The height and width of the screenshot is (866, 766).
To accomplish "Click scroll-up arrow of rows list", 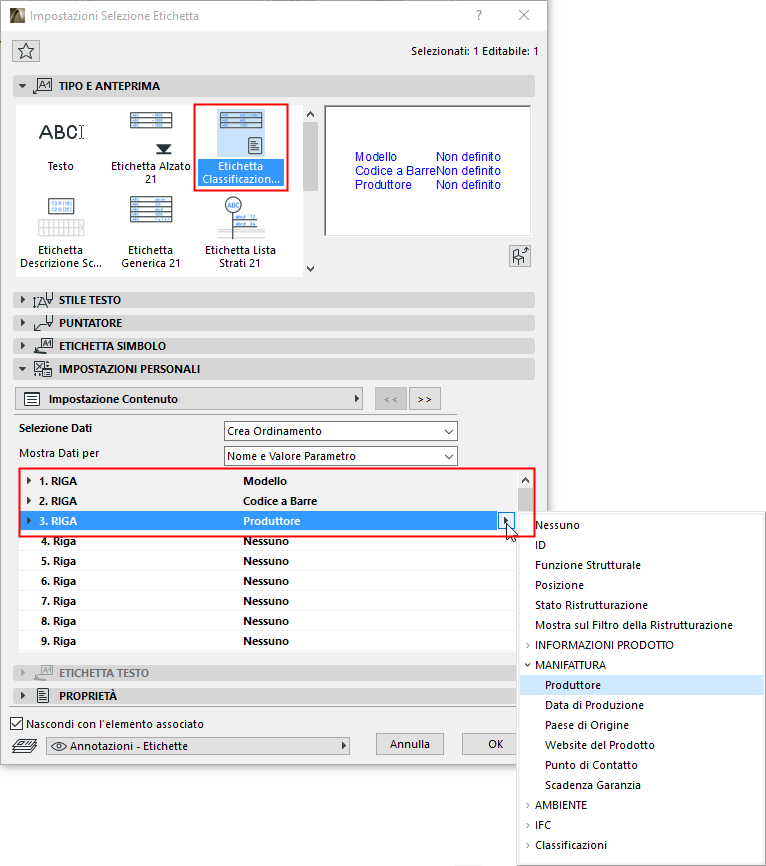I will click(x=525, y=480).
